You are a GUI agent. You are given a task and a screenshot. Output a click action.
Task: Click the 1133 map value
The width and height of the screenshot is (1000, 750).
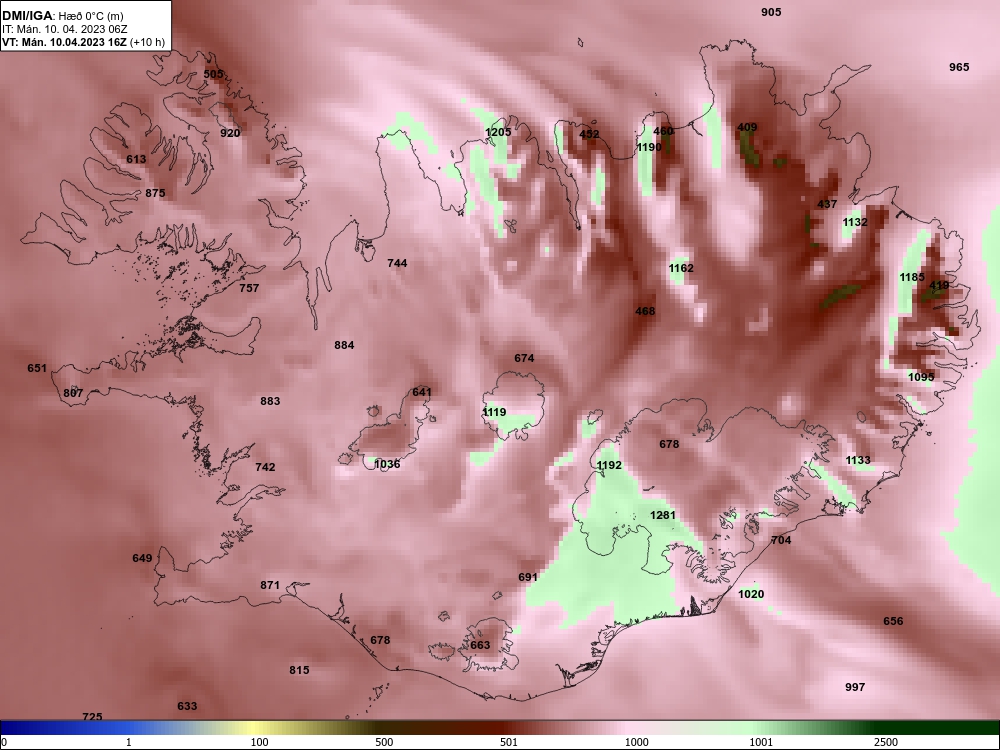858,460
